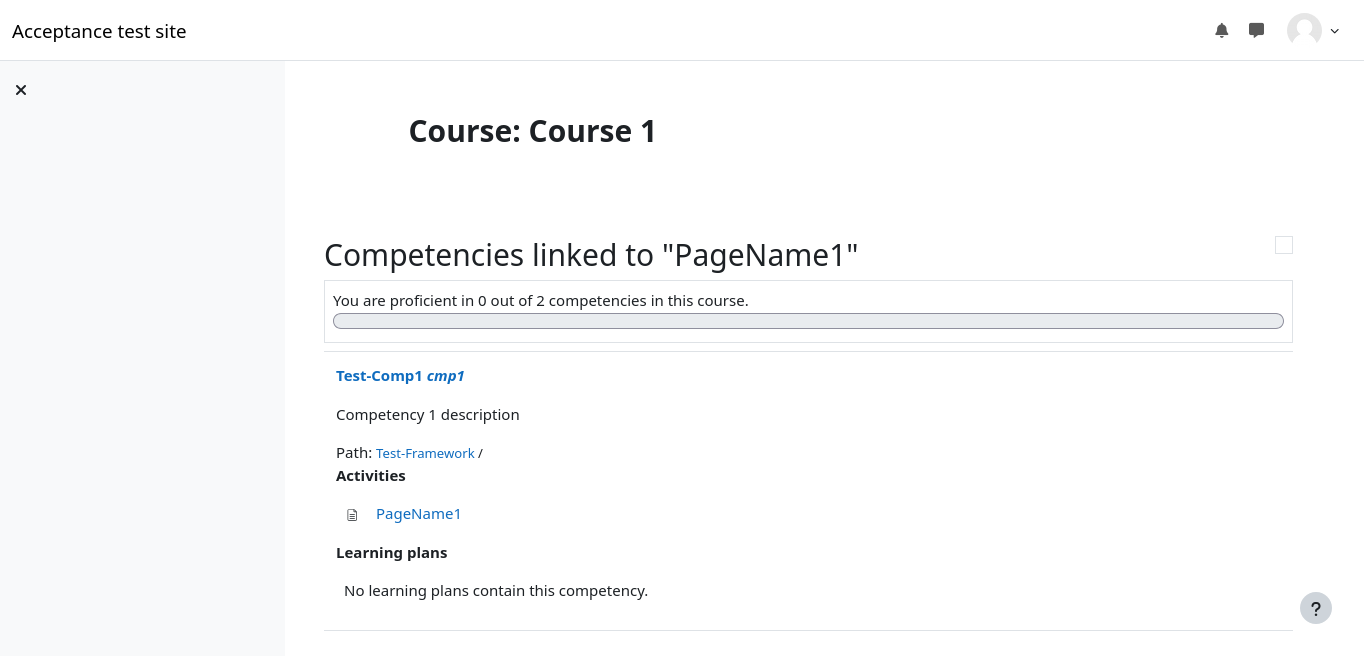1364x656 pixels.
Task: Click the competency proficiency progress bar
Action: coord(808,321)
